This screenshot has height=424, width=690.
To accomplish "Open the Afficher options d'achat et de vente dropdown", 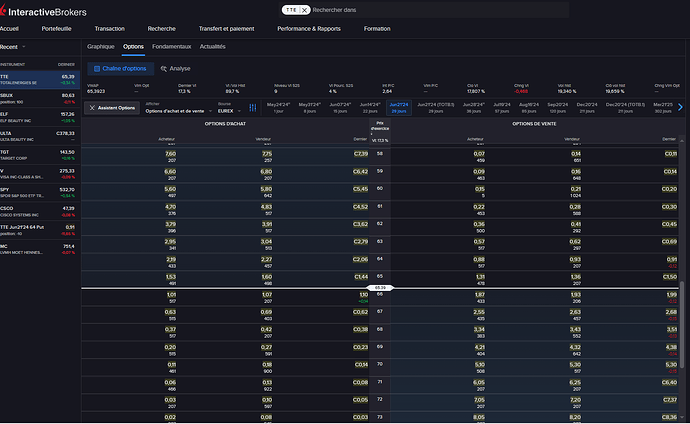I will pos(176,111).
